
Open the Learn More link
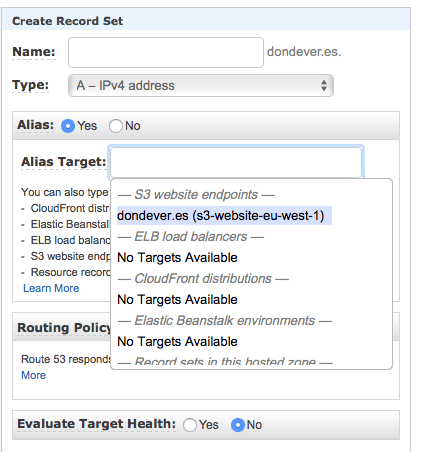point(51,288)
